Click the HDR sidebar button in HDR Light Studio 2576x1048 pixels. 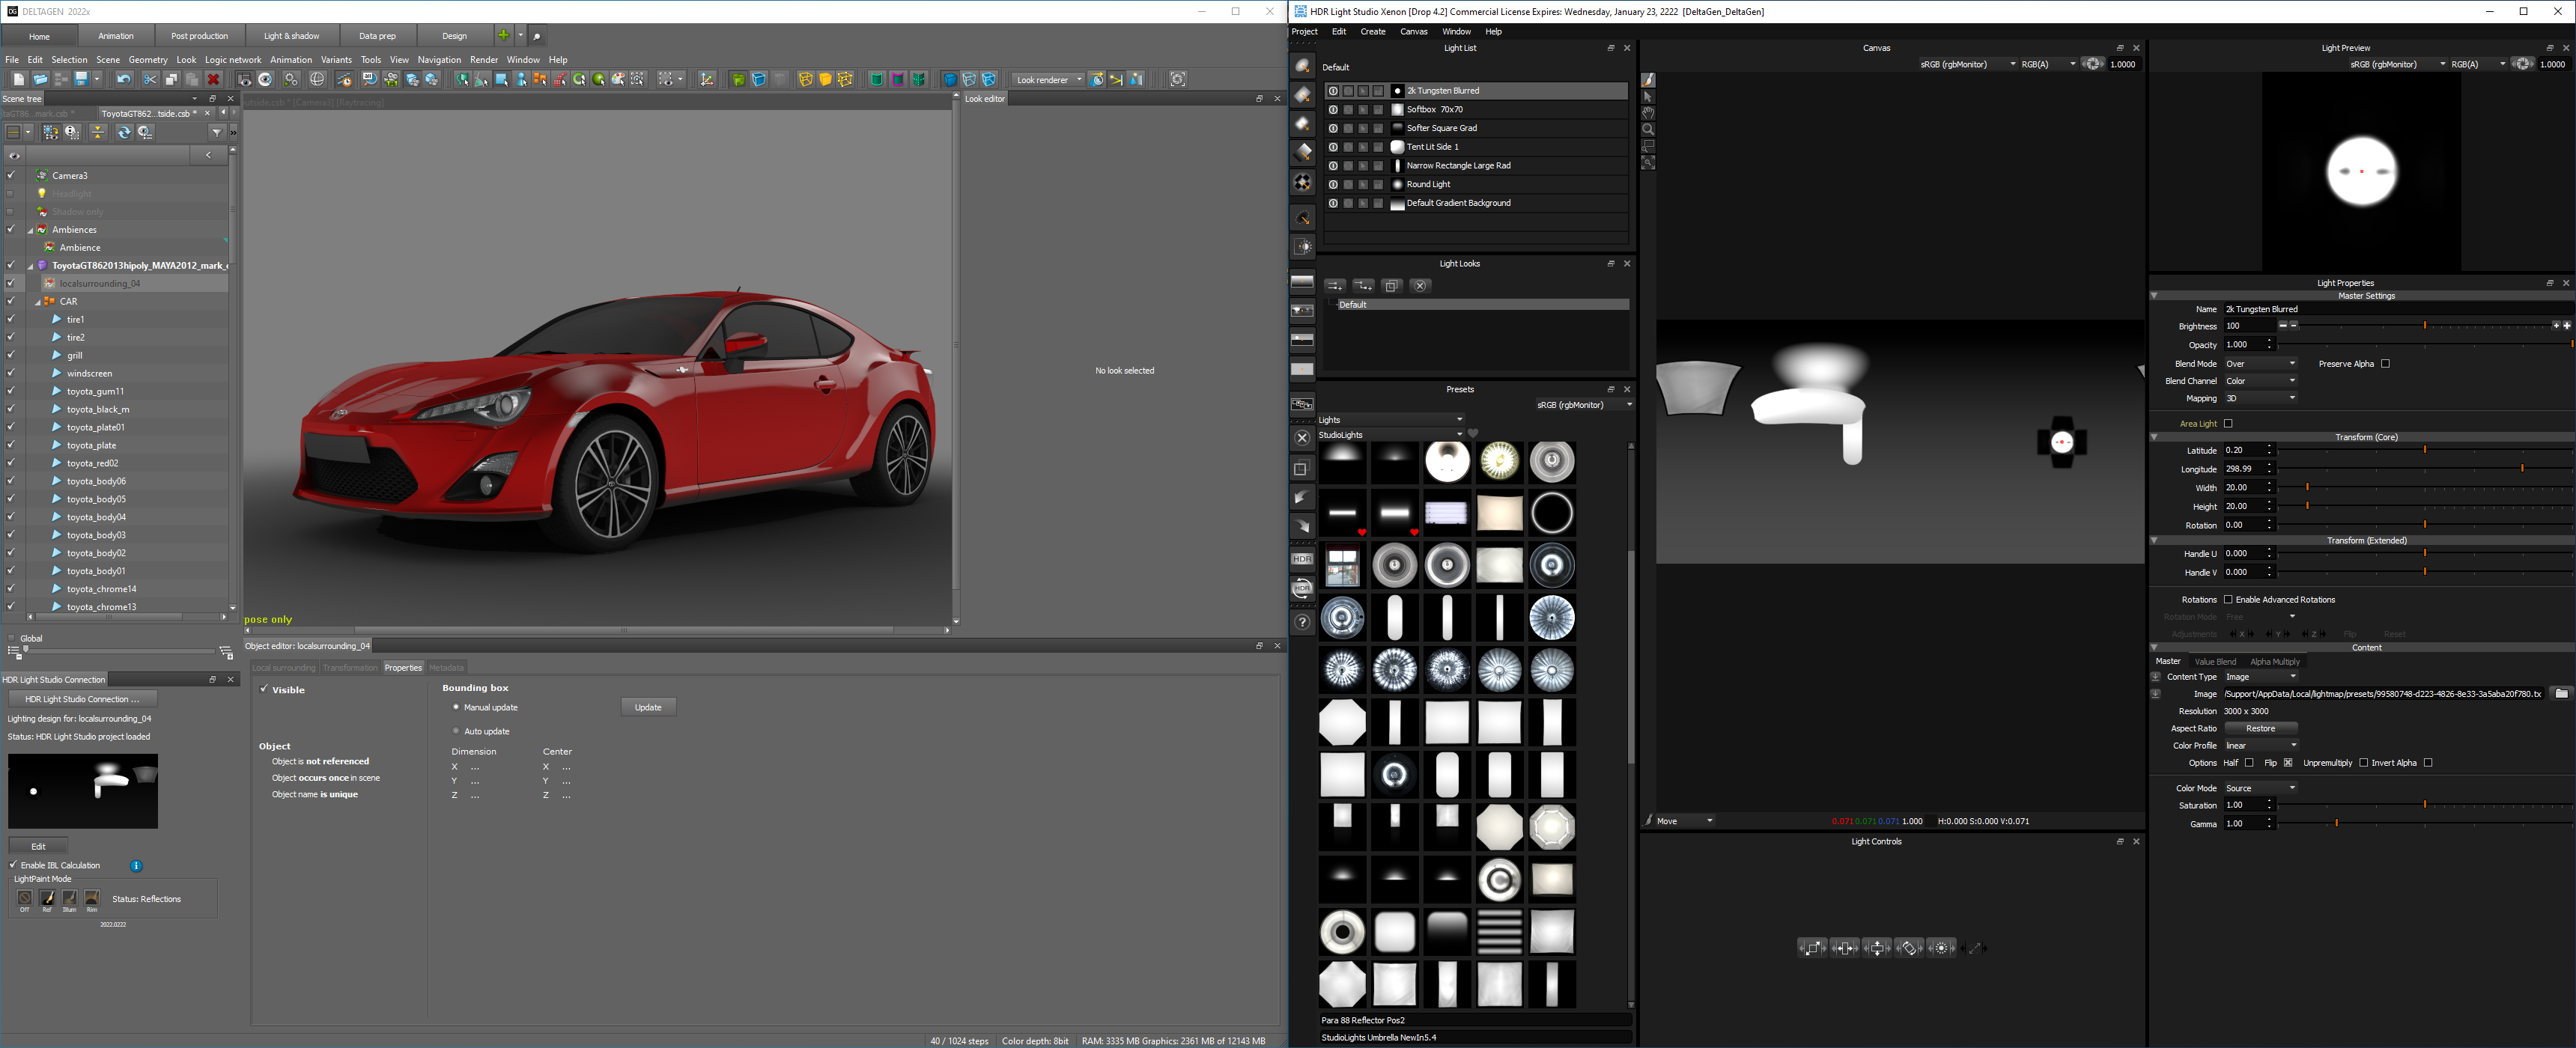[1302, 559]
